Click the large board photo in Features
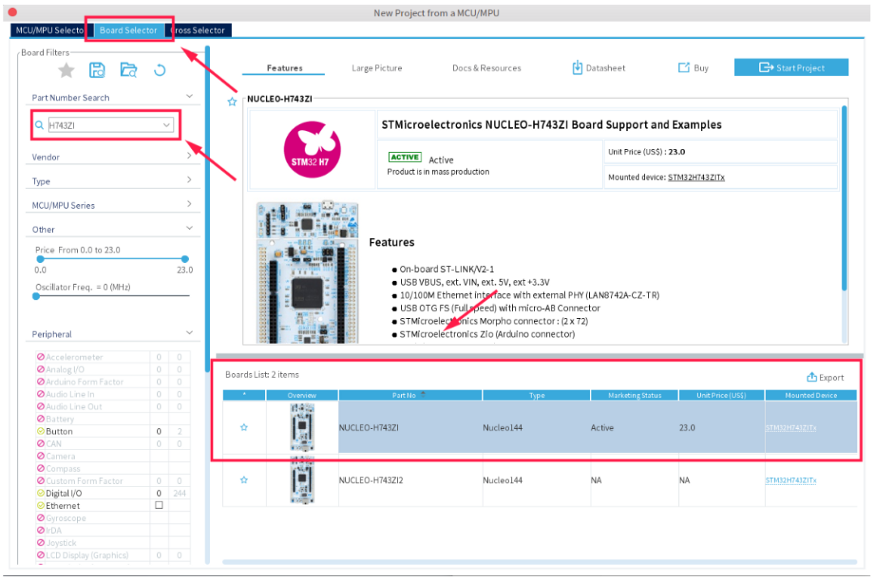The image size is (875, 580). [307, 272]
